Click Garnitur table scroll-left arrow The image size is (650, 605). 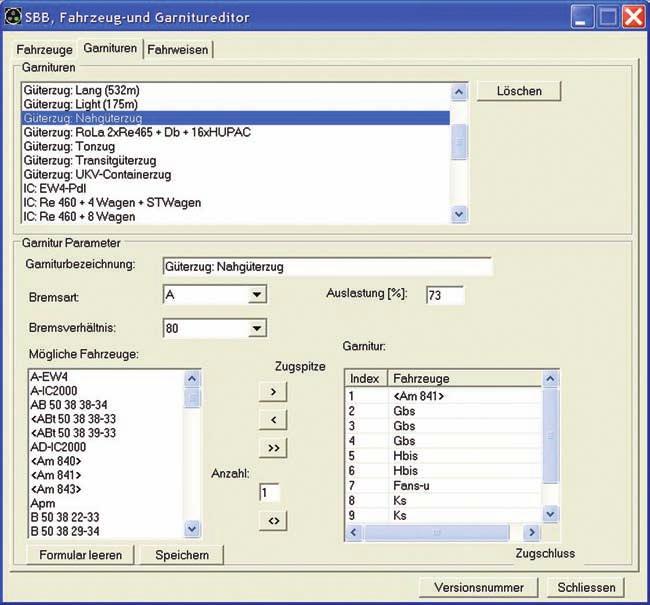coord(354,532)
